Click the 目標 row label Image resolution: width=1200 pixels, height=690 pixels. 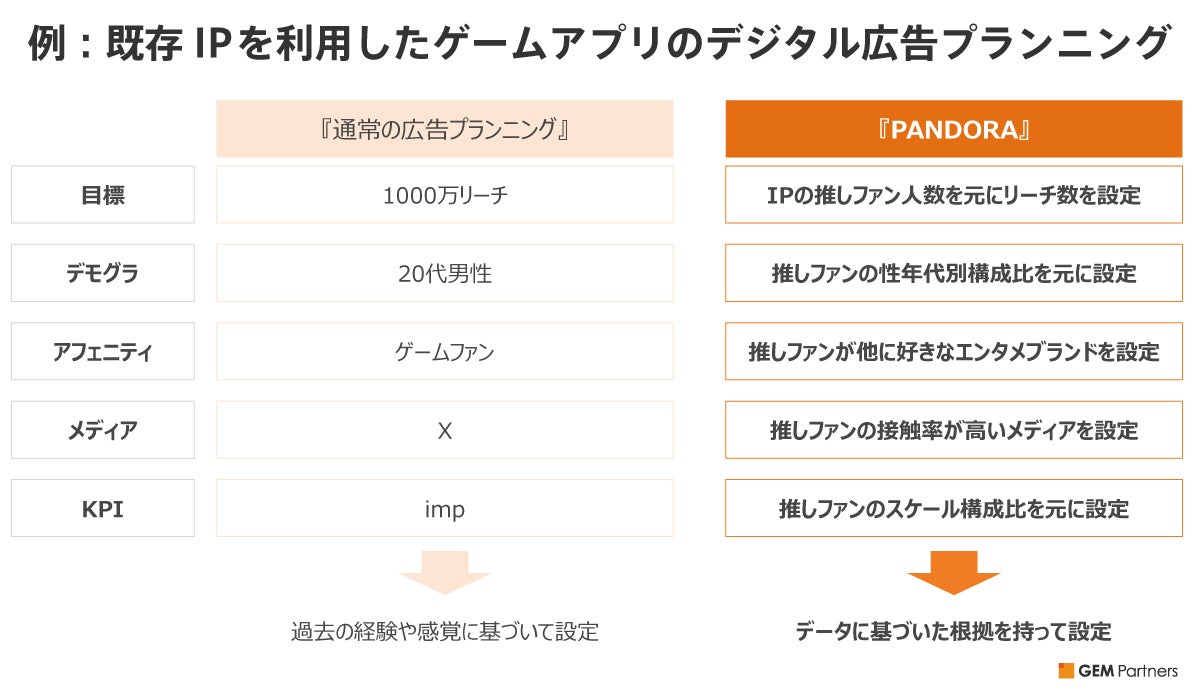[x=103, y=195]
